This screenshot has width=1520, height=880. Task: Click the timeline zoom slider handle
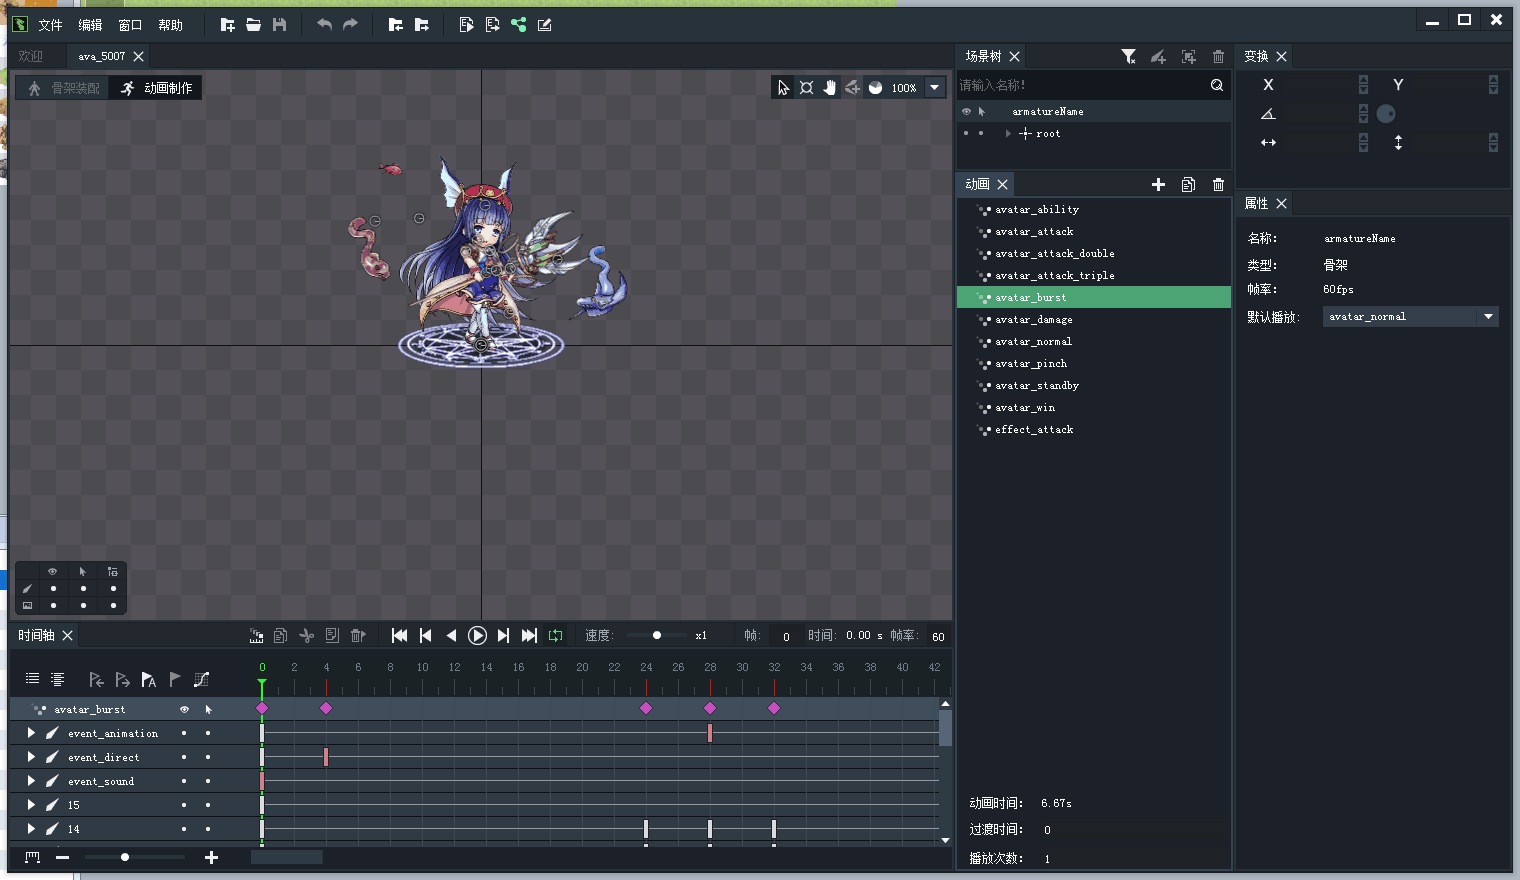[x=125, y=857]
